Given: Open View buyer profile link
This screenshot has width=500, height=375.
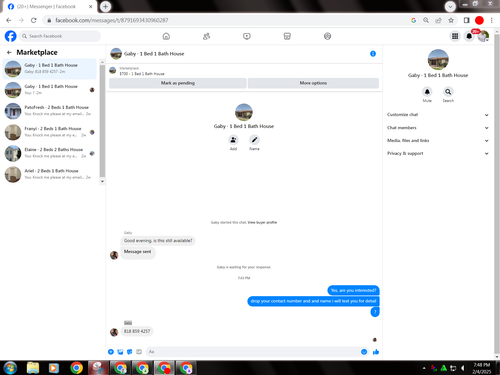Looking at the screenshot, I should pyautogui.click(x=262, y=222).
